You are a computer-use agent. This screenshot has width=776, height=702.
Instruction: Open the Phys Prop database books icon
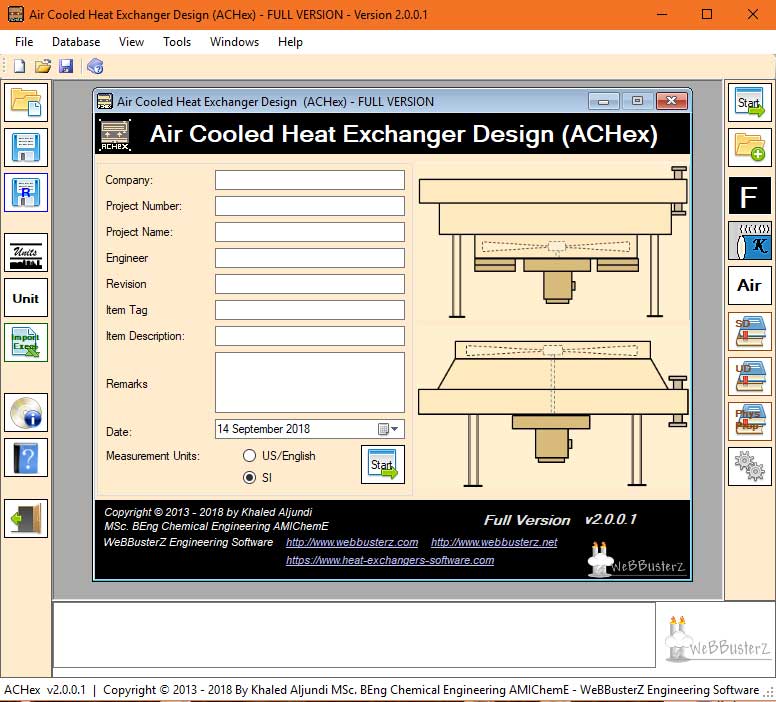(x=749, y=421)
